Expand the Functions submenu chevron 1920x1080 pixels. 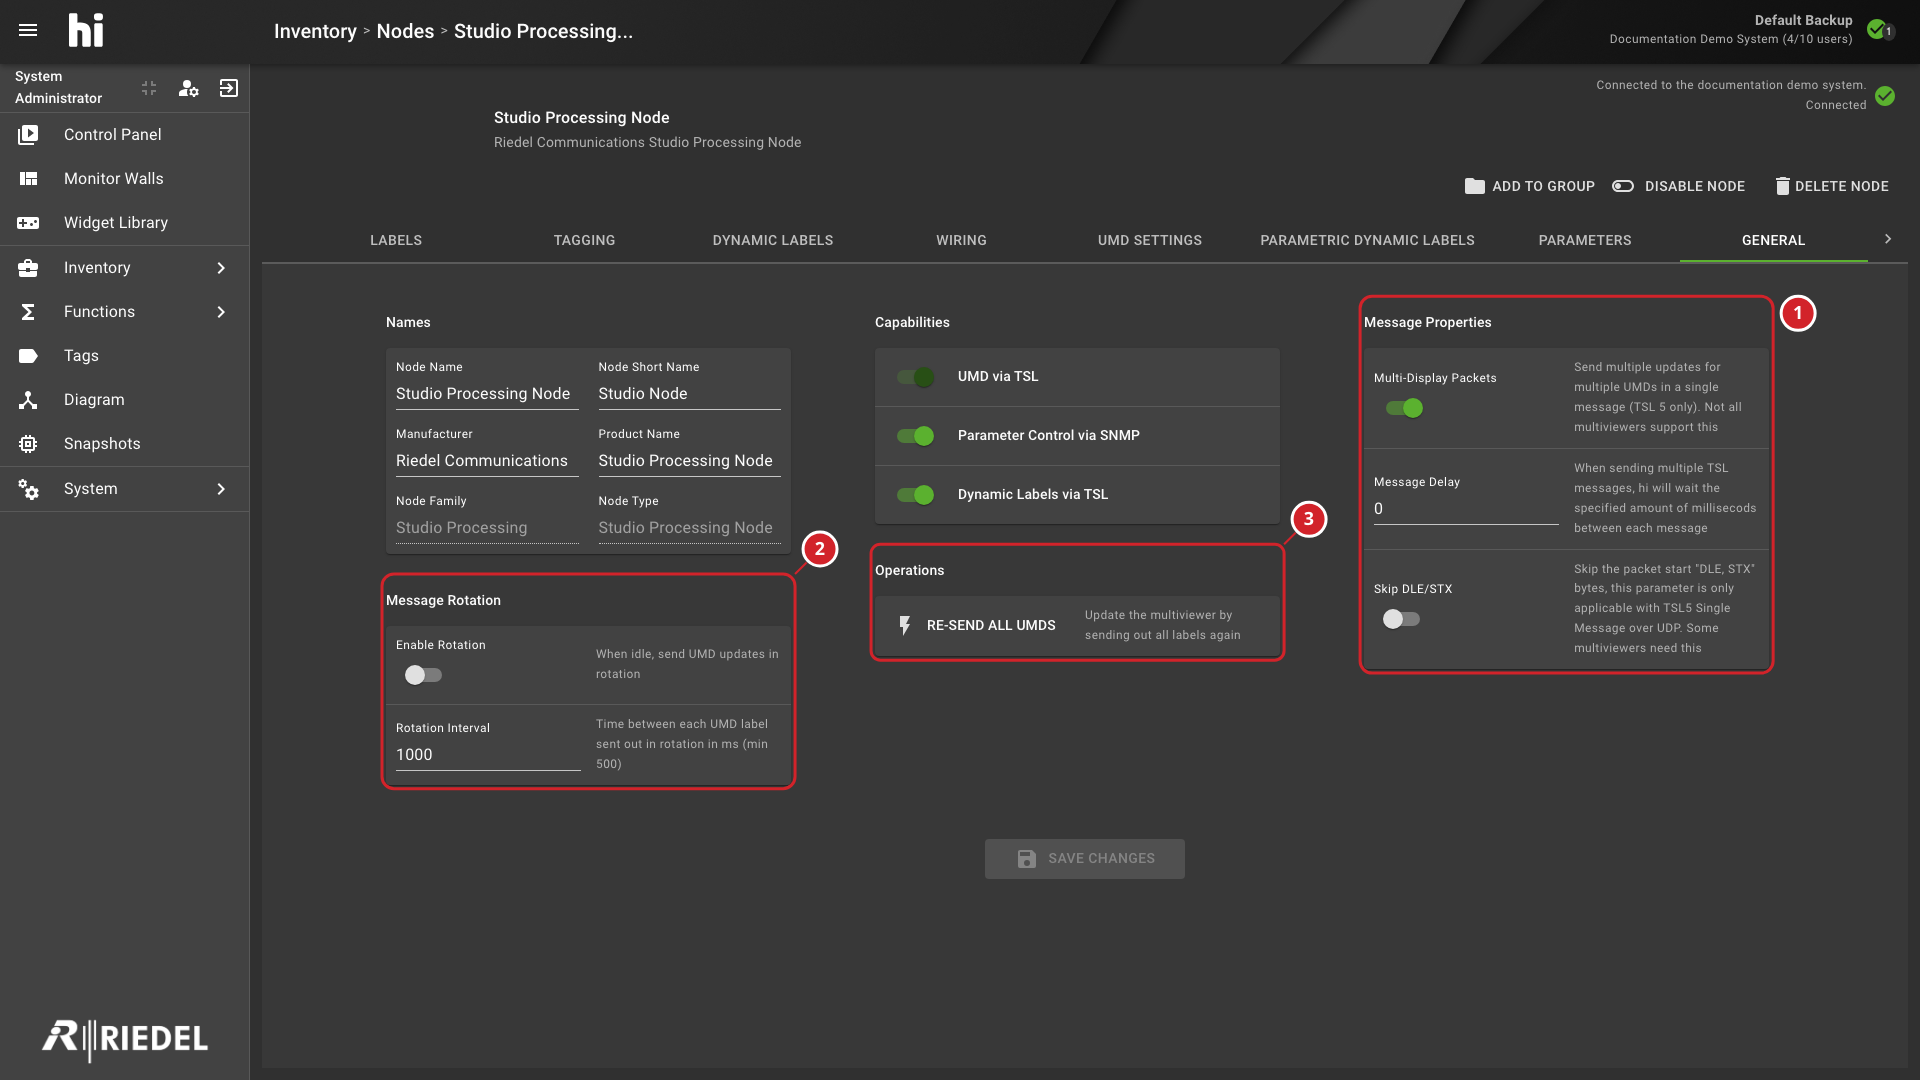[221, 311]
